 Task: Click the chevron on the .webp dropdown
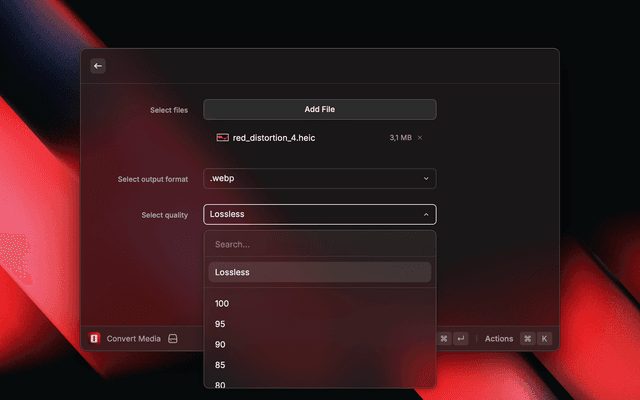point(426,178)
